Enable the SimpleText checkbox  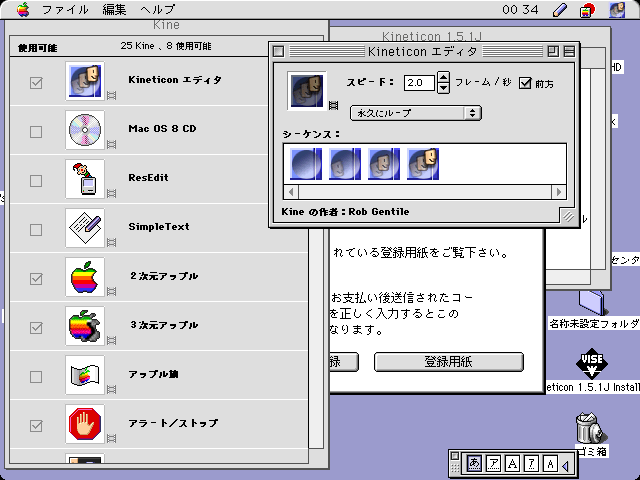tap(36, 230)
